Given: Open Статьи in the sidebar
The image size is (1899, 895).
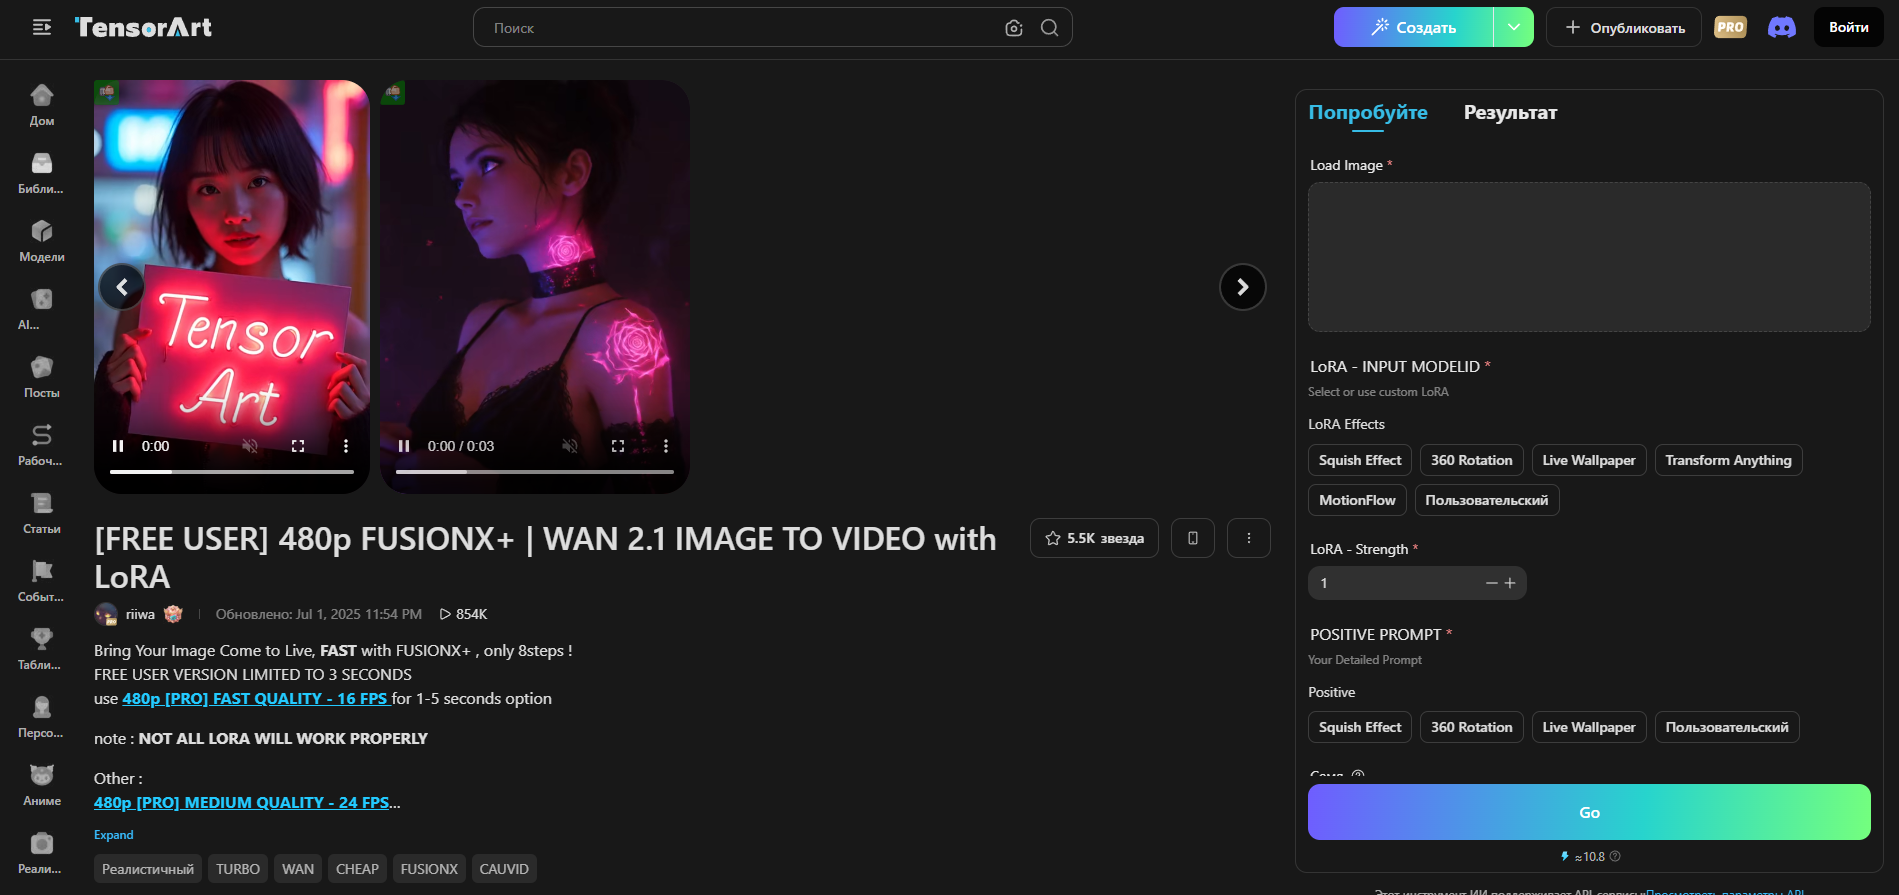Looking at the screenshot, I should [42, 513].
